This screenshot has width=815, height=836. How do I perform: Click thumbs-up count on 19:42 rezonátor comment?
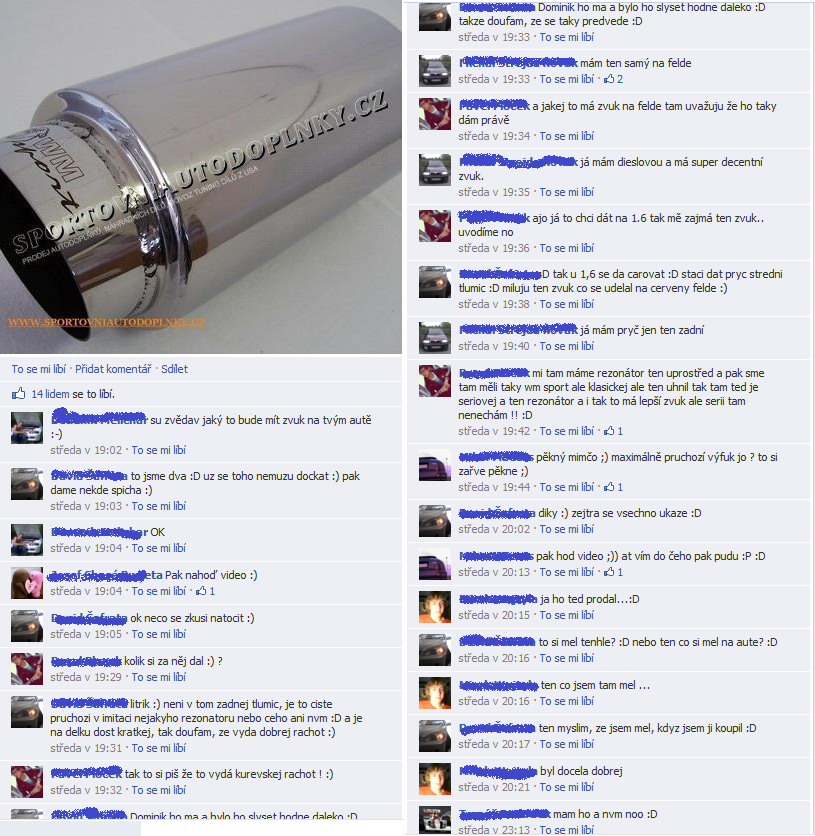pos(614,431)
